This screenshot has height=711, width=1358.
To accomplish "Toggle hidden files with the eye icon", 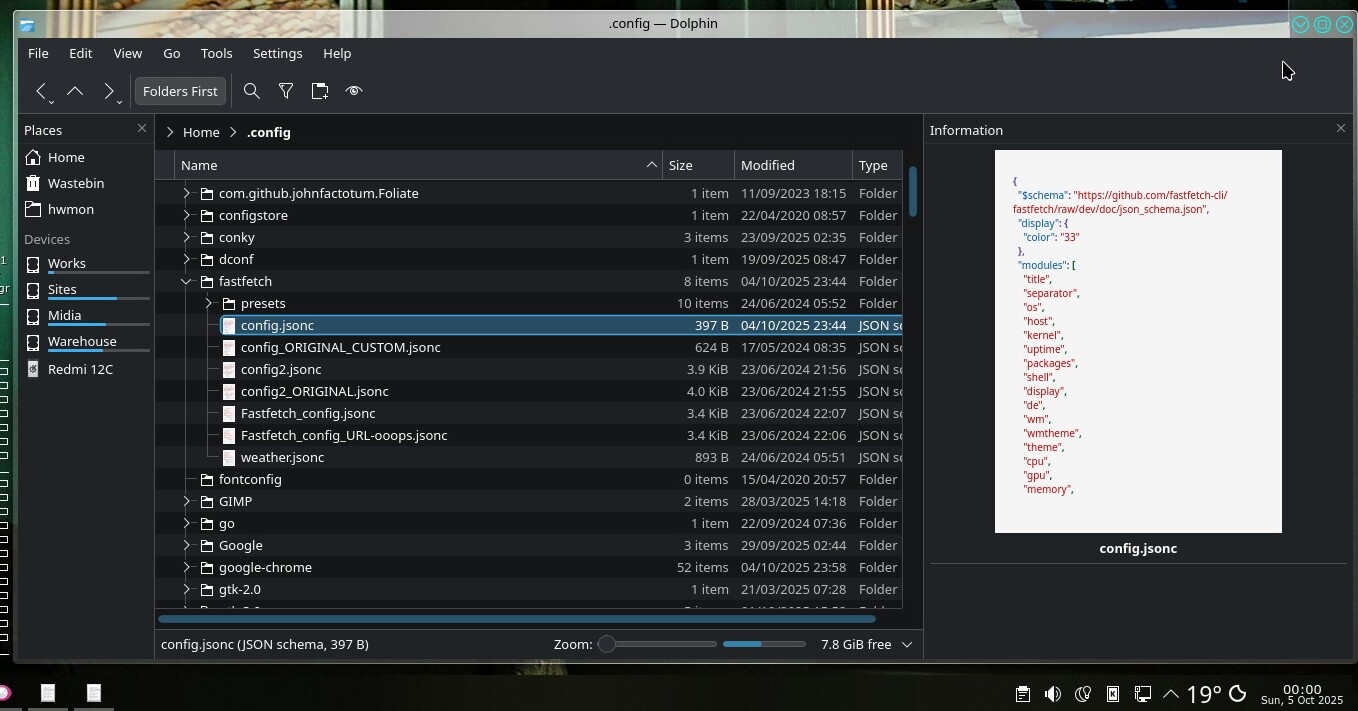I will click(354, 91).
